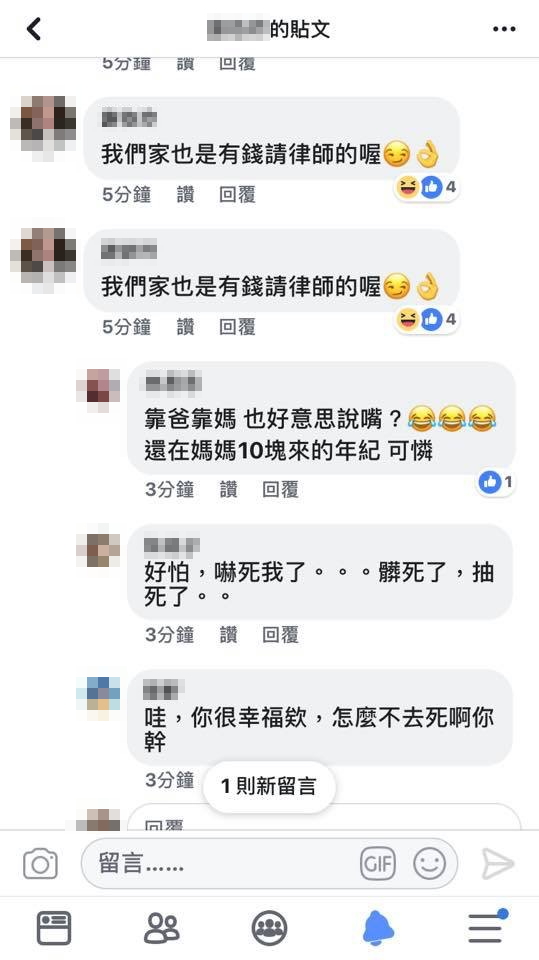View reactions count 4 on first comment
Image resolution: width=539 pixels, height=960 pixels.
click(x=427, y=187)
